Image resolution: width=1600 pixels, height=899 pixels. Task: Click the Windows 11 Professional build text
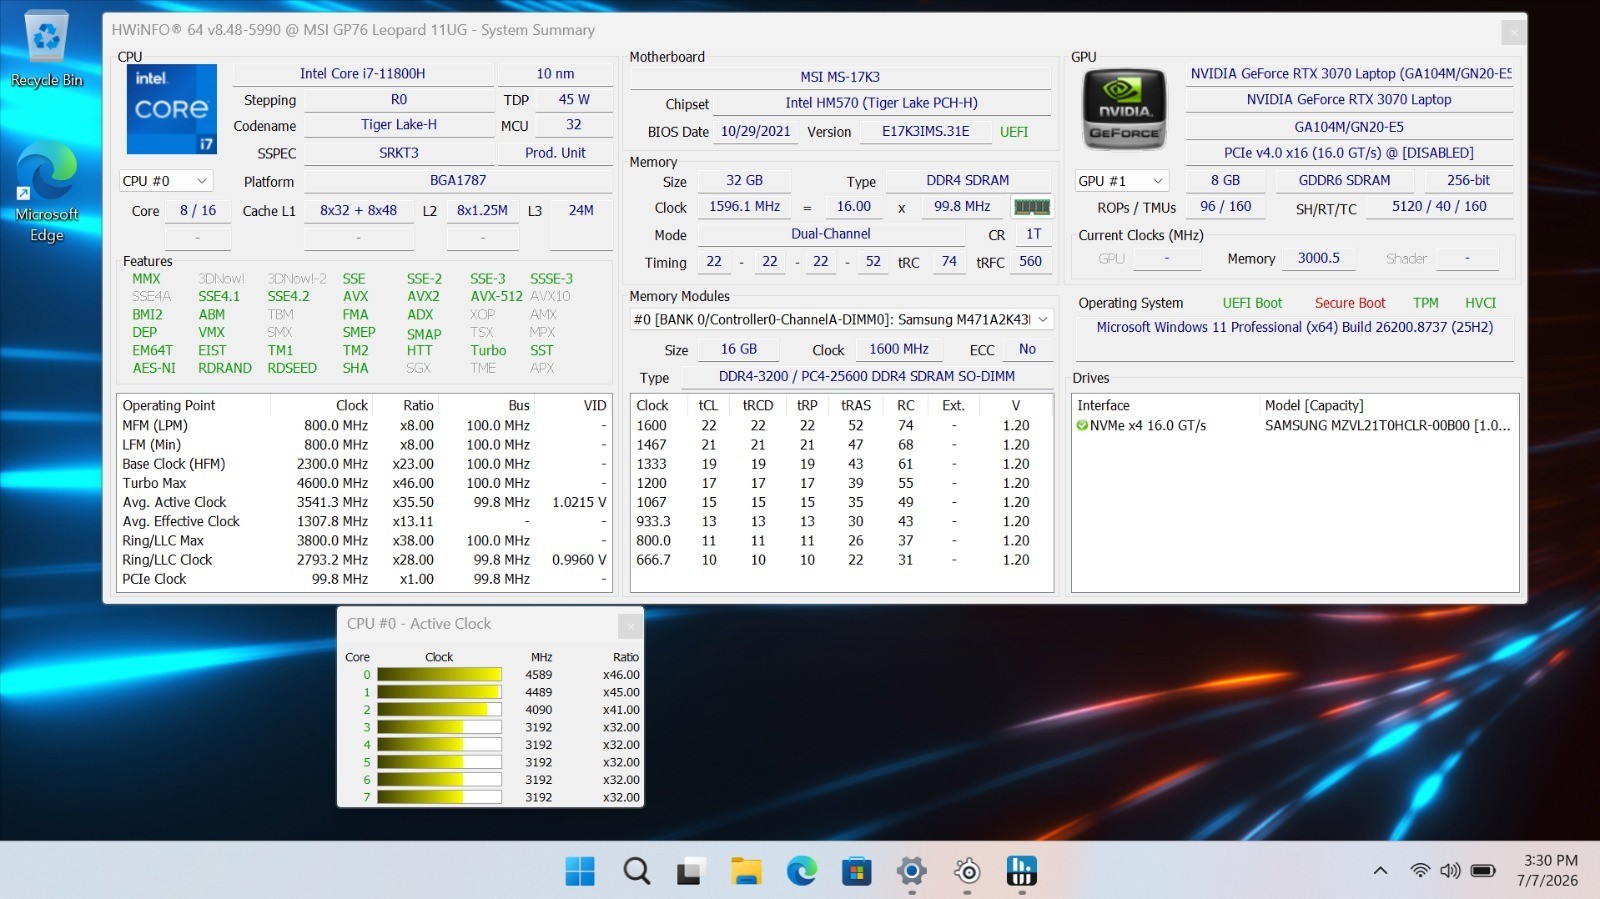point(1295,327)
